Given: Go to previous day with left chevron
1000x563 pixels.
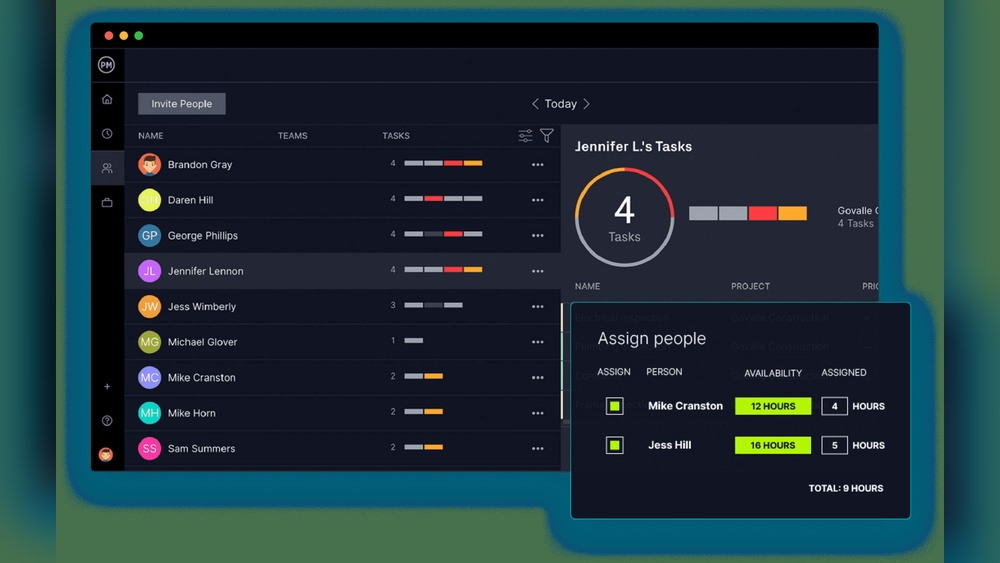Looking at the screenshot, I should tap(535, 104).
